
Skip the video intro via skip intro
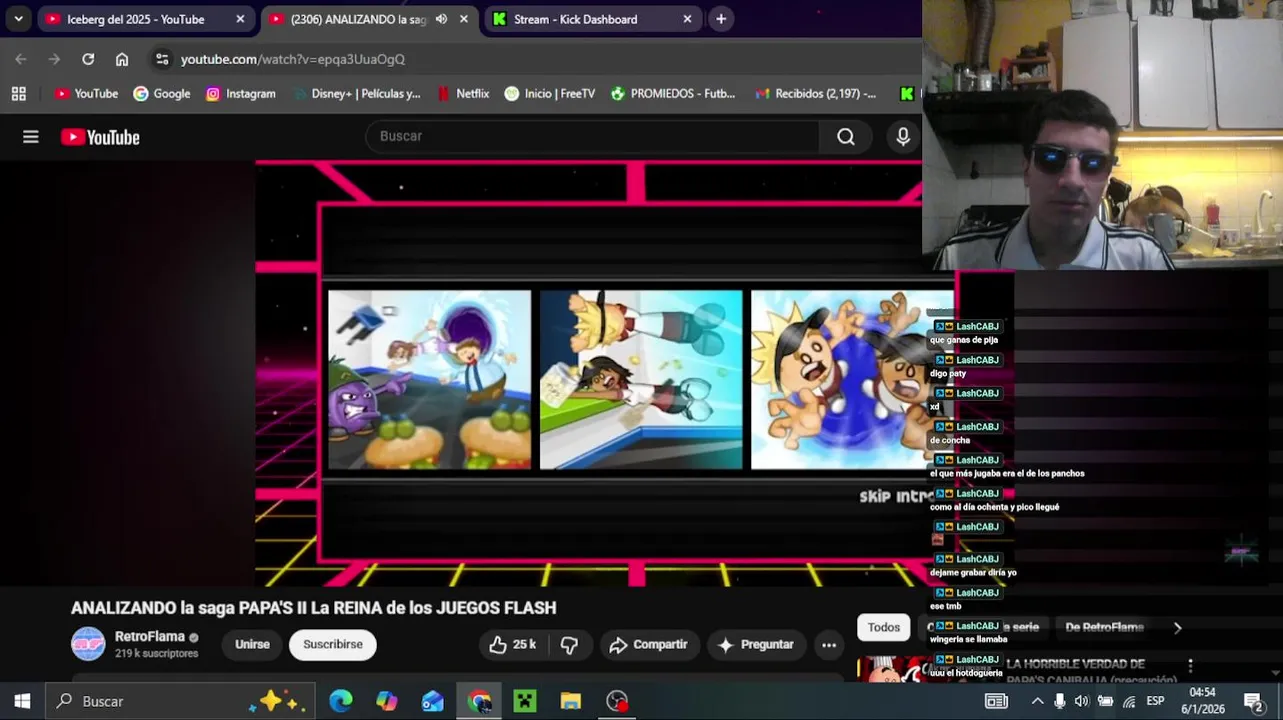click(895, 496)
